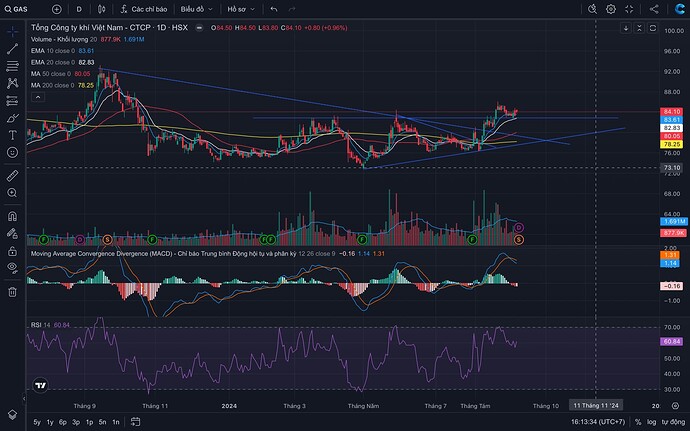Toggle tự động auto scale
The height and width of the screenshot is (431, 690).
click(673, 422)
